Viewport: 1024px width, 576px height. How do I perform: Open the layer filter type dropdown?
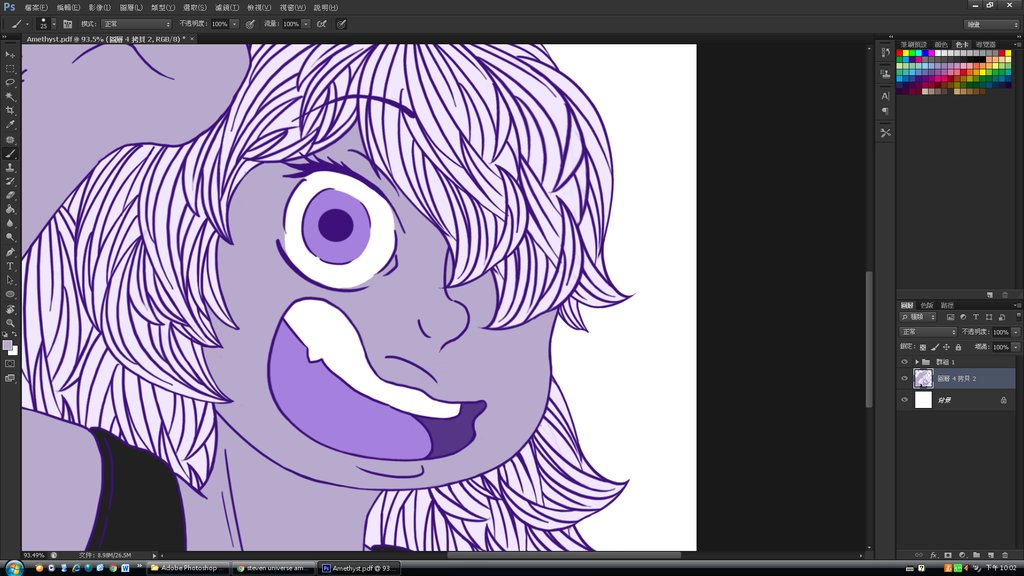pyautogui.click(x=919, y=317)
